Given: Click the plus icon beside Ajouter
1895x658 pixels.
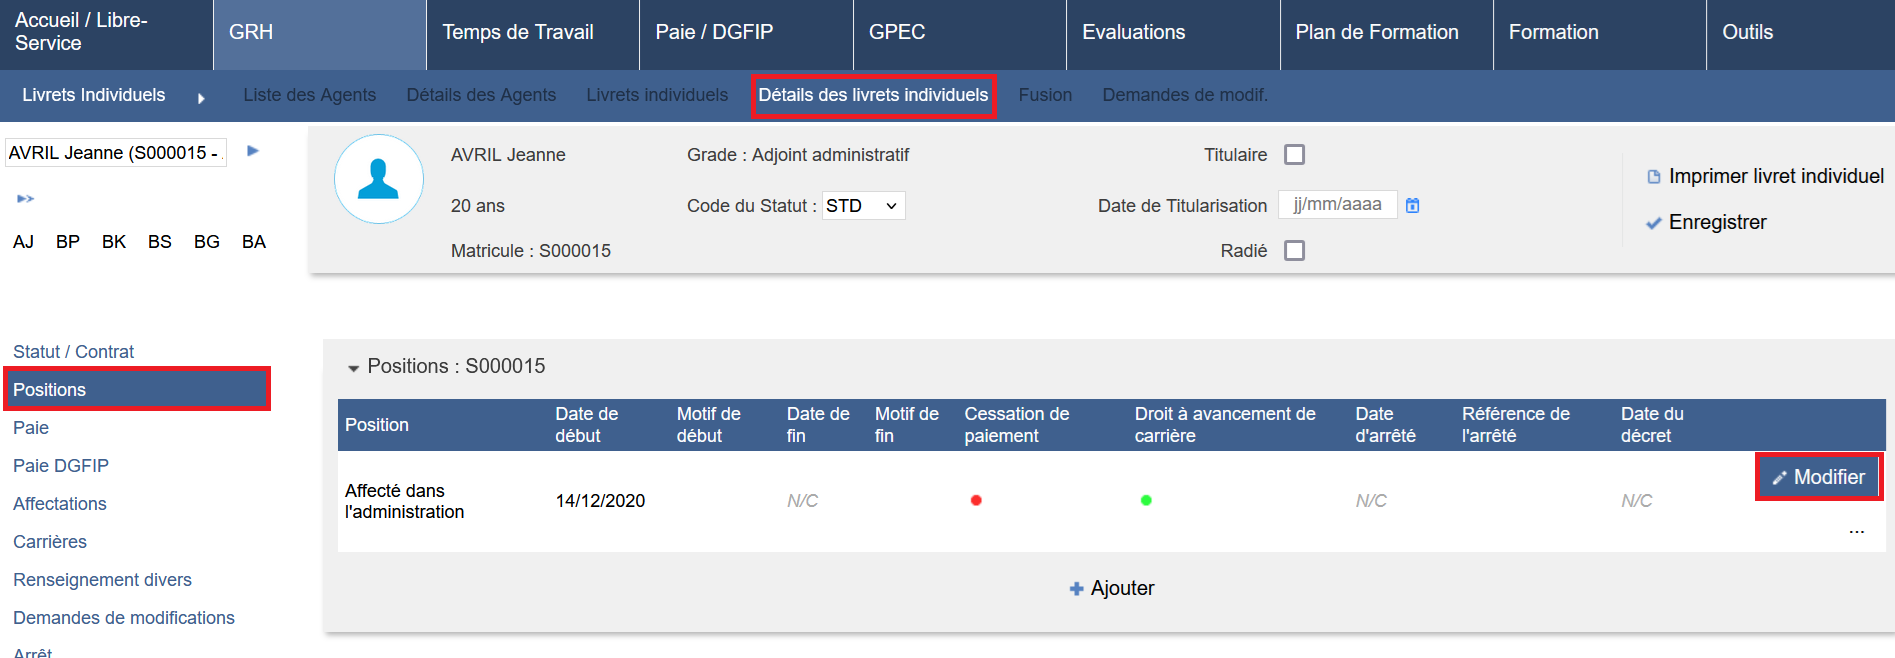Looking at the screenshot, I should coord(1076,589).
